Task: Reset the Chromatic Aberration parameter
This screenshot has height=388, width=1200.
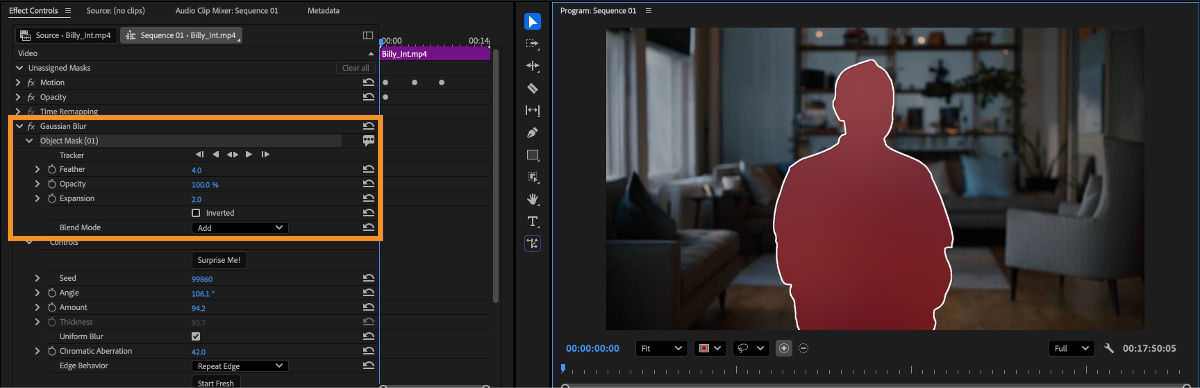Action: pyautogui.click(x=368, y=351)
